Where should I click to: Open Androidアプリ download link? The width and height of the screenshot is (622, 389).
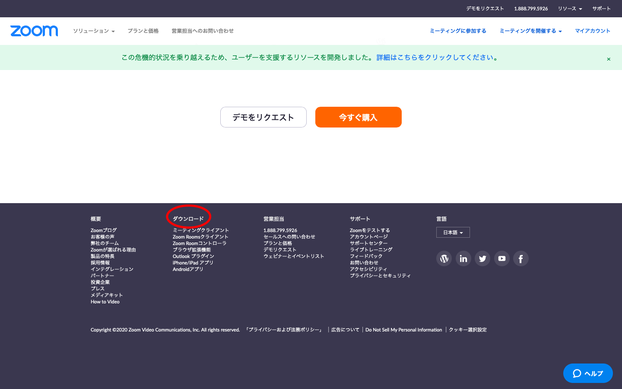(188, 269)
